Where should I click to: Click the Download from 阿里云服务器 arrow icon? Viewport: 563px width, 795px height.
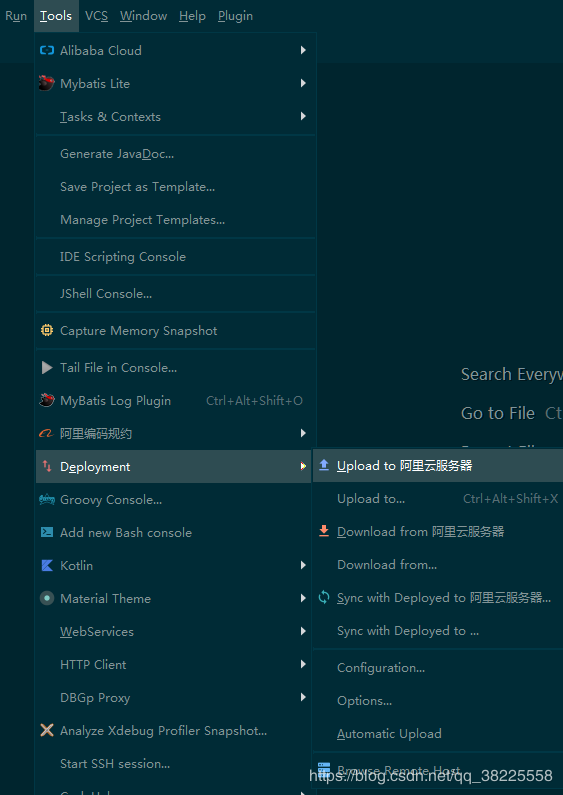[324, 531]
